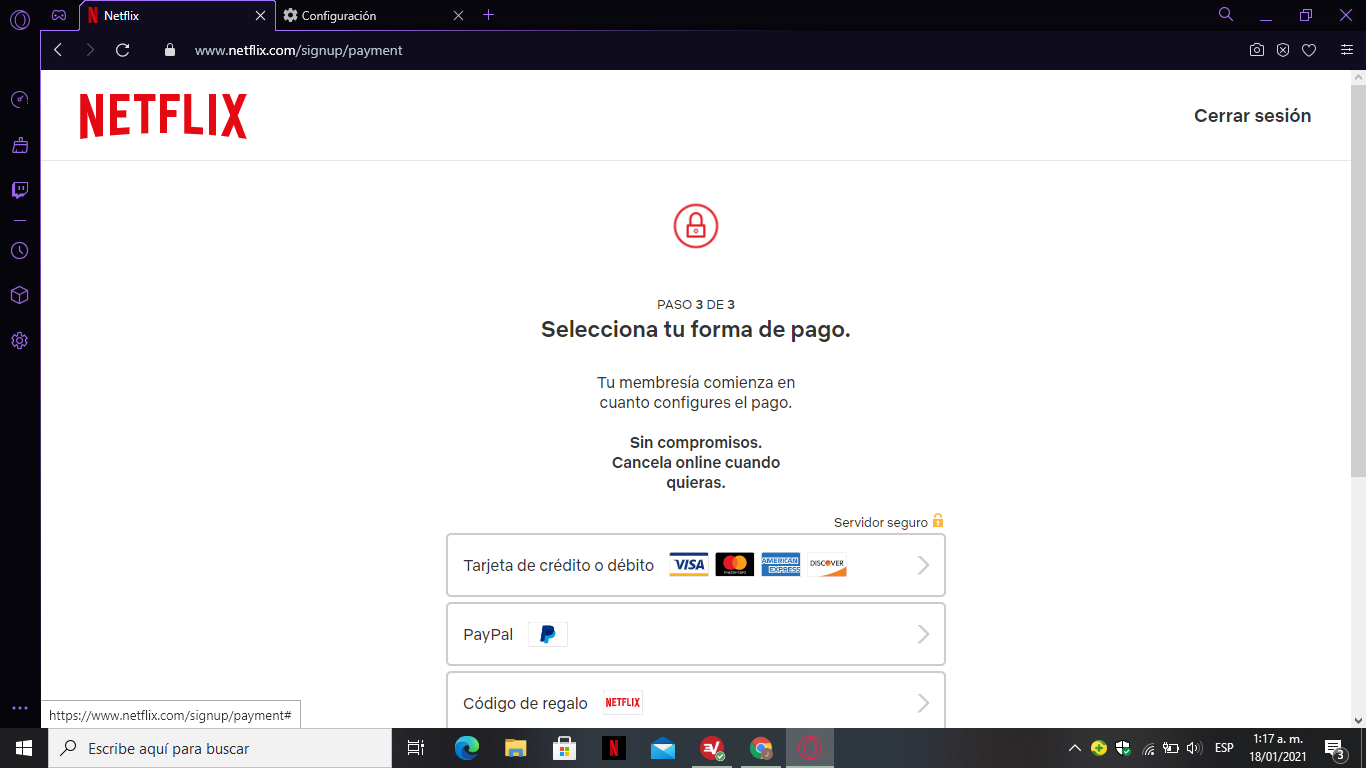The image size is (1366, 768).
Task: Open Settings gear icon in sidebar
Action: pyautogui.click(x=19, y=341)
